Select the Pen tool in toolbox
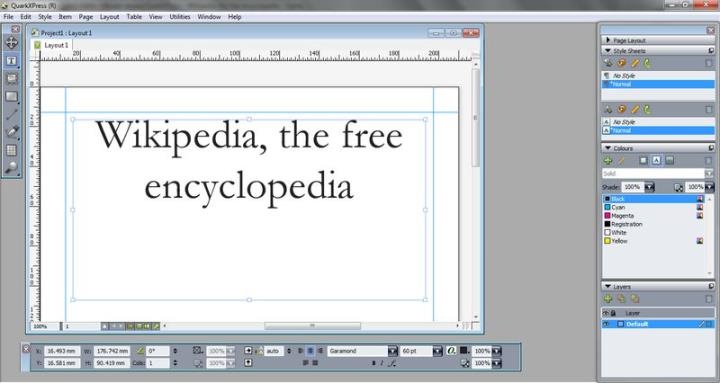 click(11, 132)
